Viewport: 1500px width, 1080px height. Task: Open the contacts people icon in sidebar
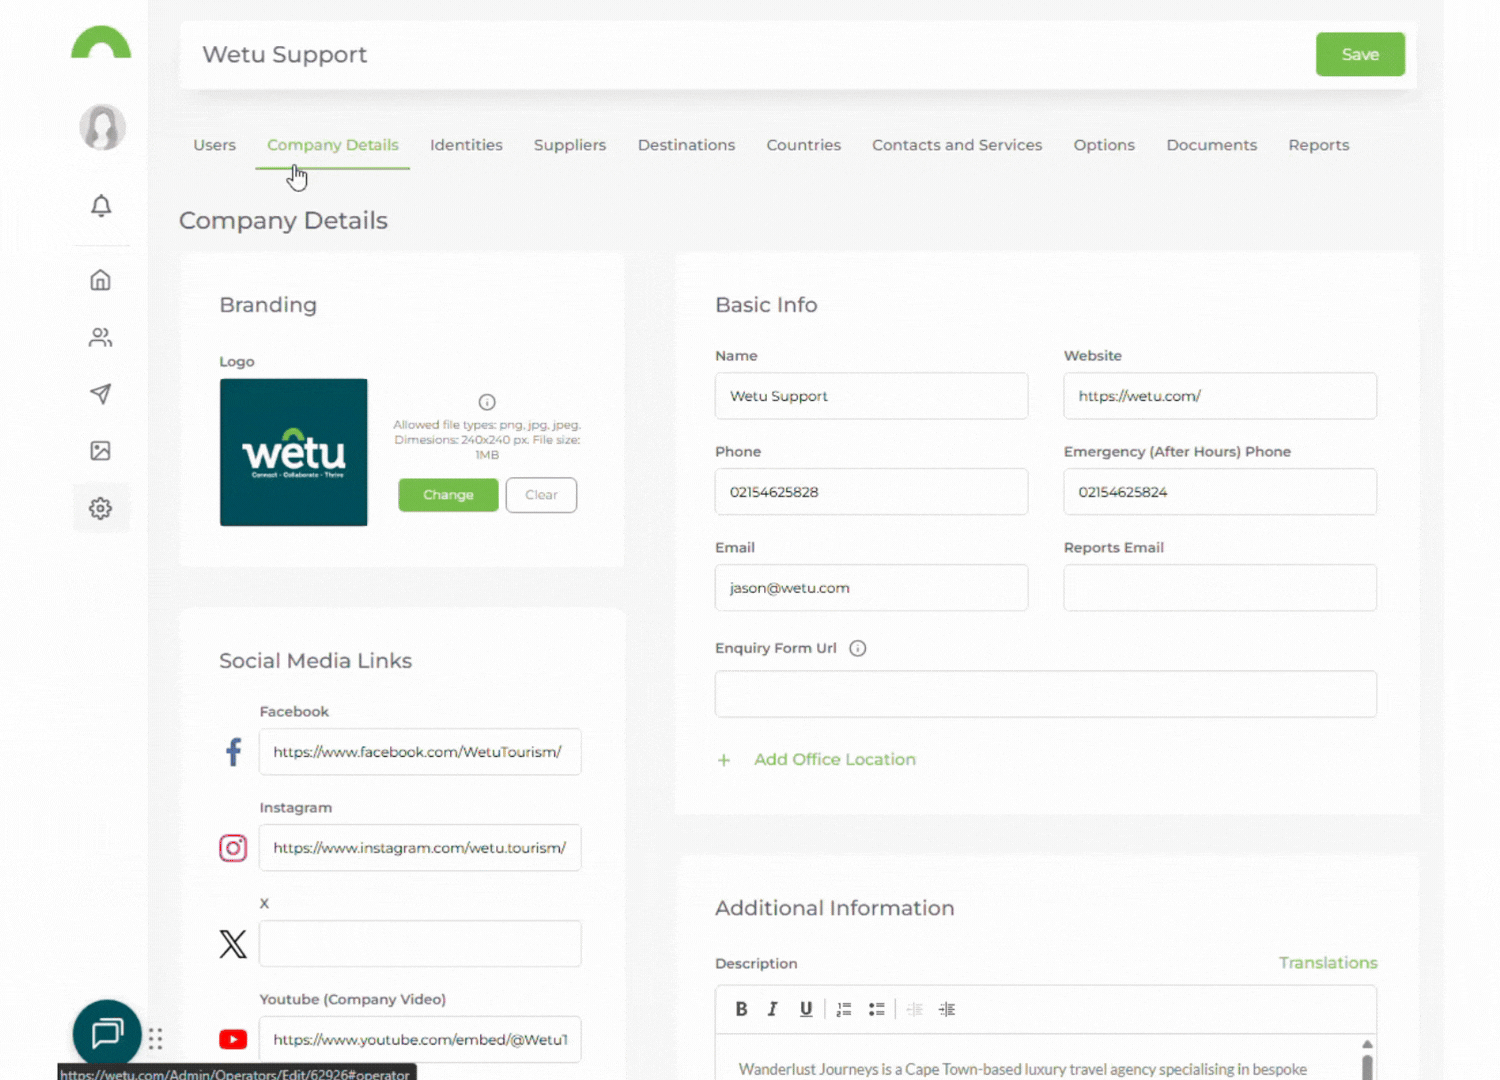(101, 337)
